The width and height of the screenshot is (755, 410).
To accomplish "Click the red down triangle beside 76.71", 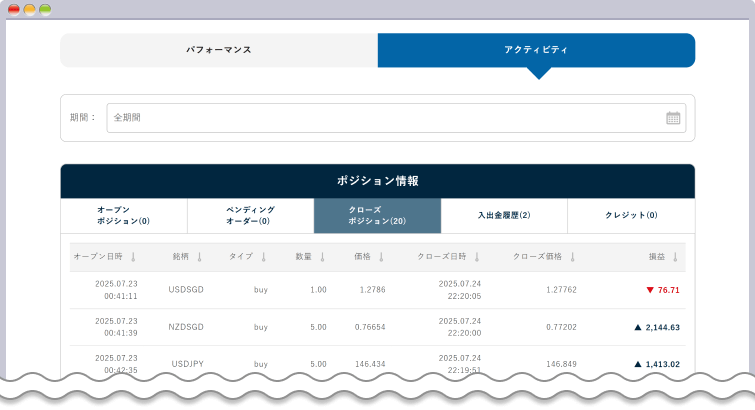I will (x=650, y=290).
